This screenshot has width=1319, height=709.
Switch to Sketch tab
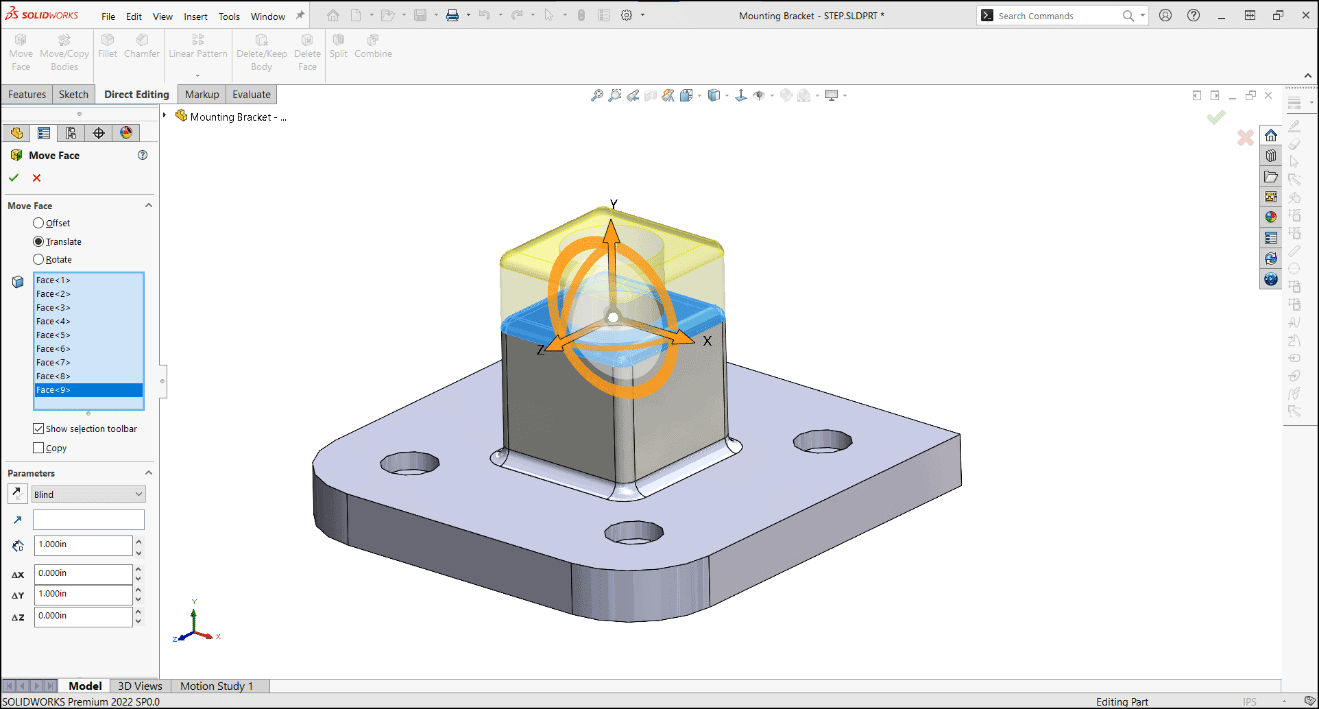click(74, 94)
